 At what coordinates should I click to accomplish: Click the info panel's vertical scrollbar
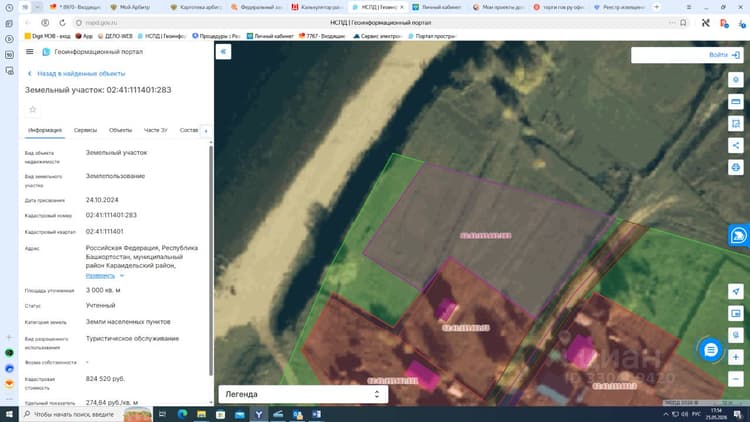pos(211,261)
